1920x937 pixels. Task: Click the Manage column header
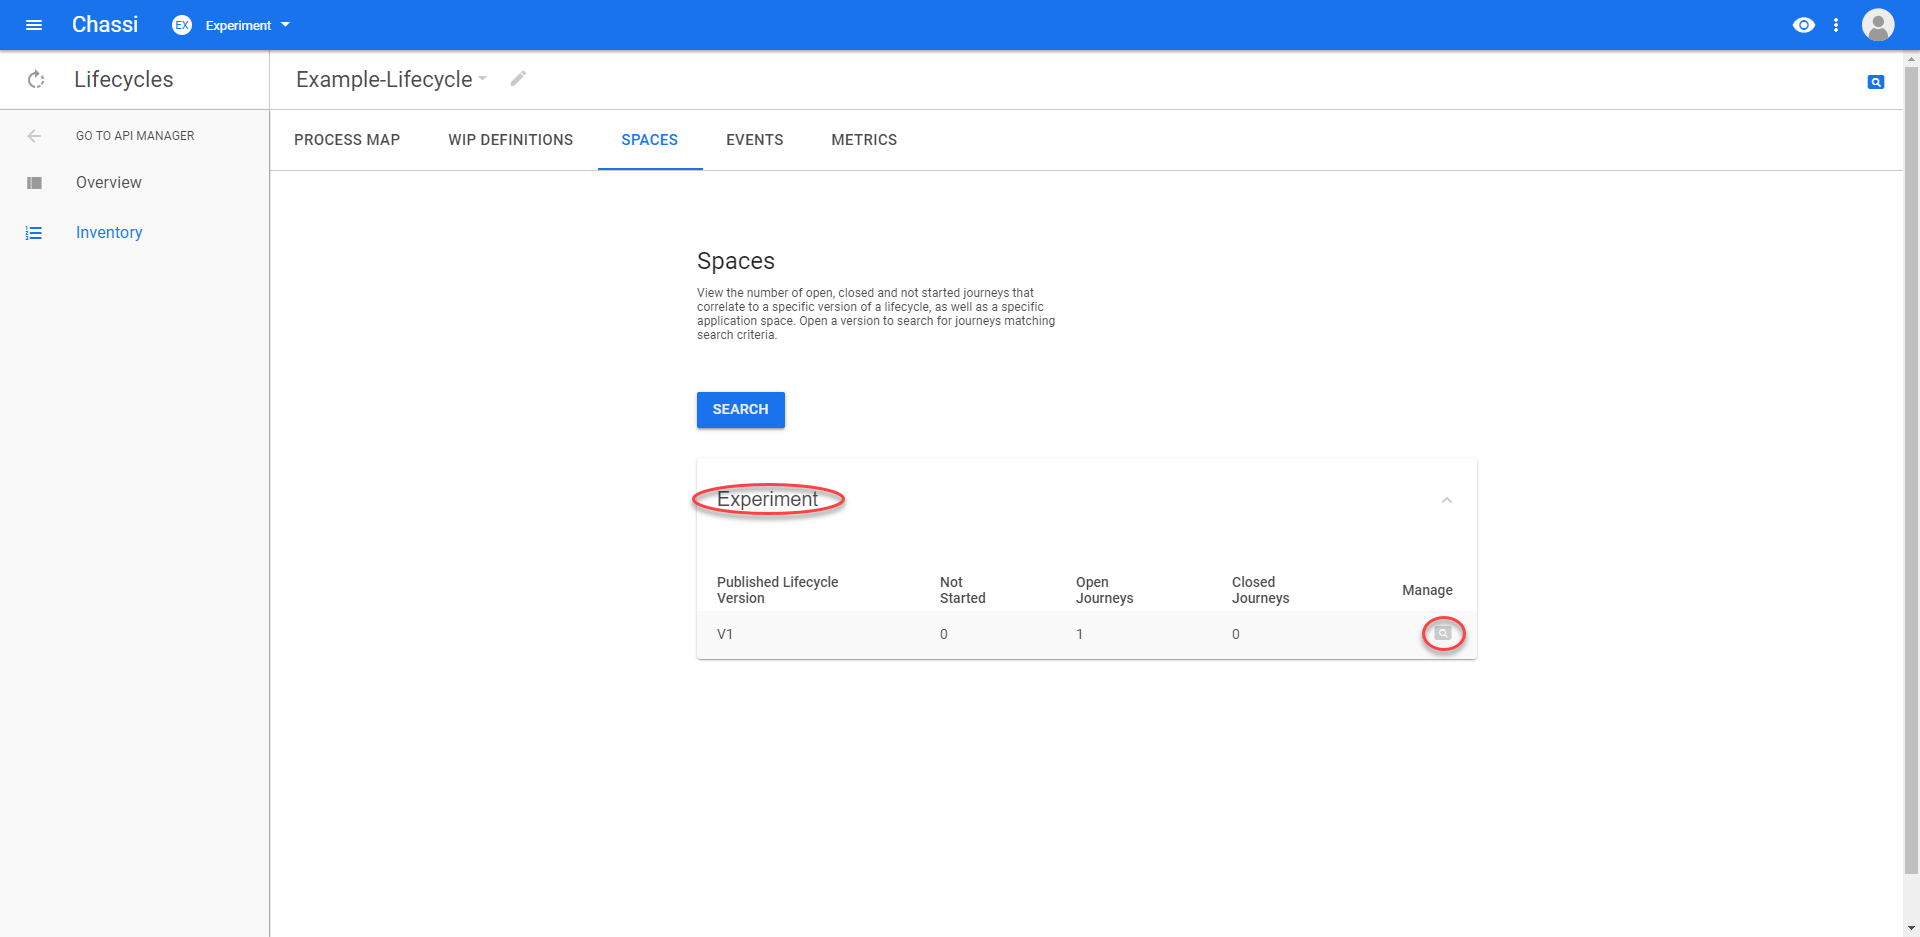pos(1427,590)
